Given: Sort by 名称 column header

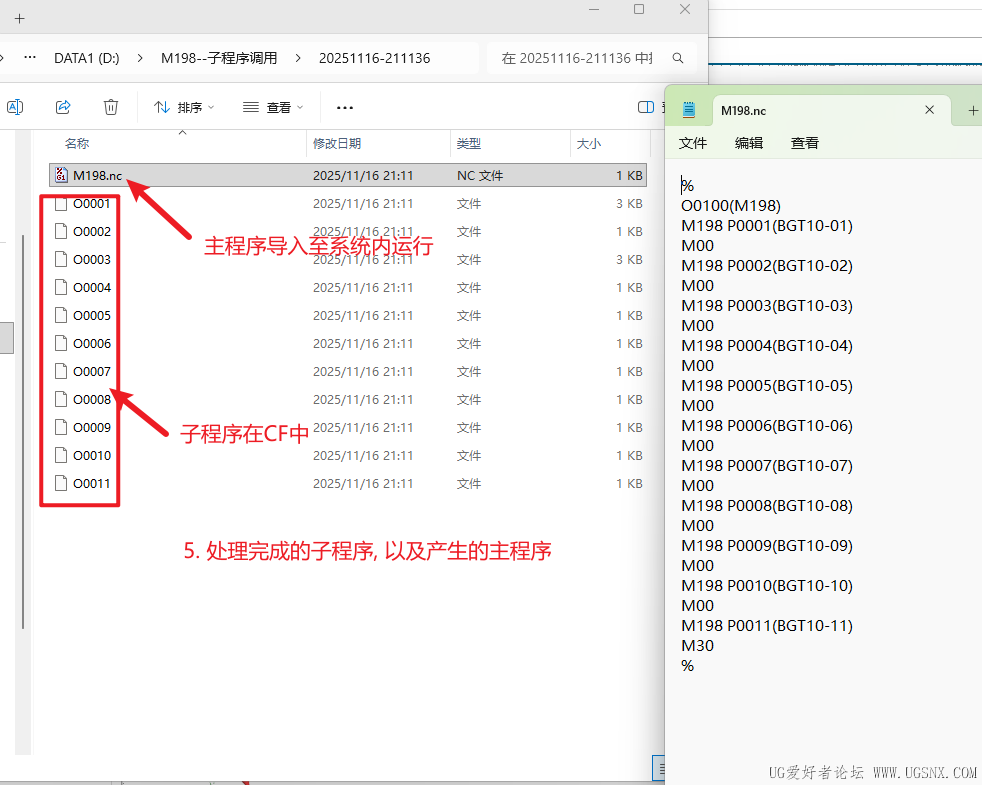Looking at the screenshot, I should point(76,143).
